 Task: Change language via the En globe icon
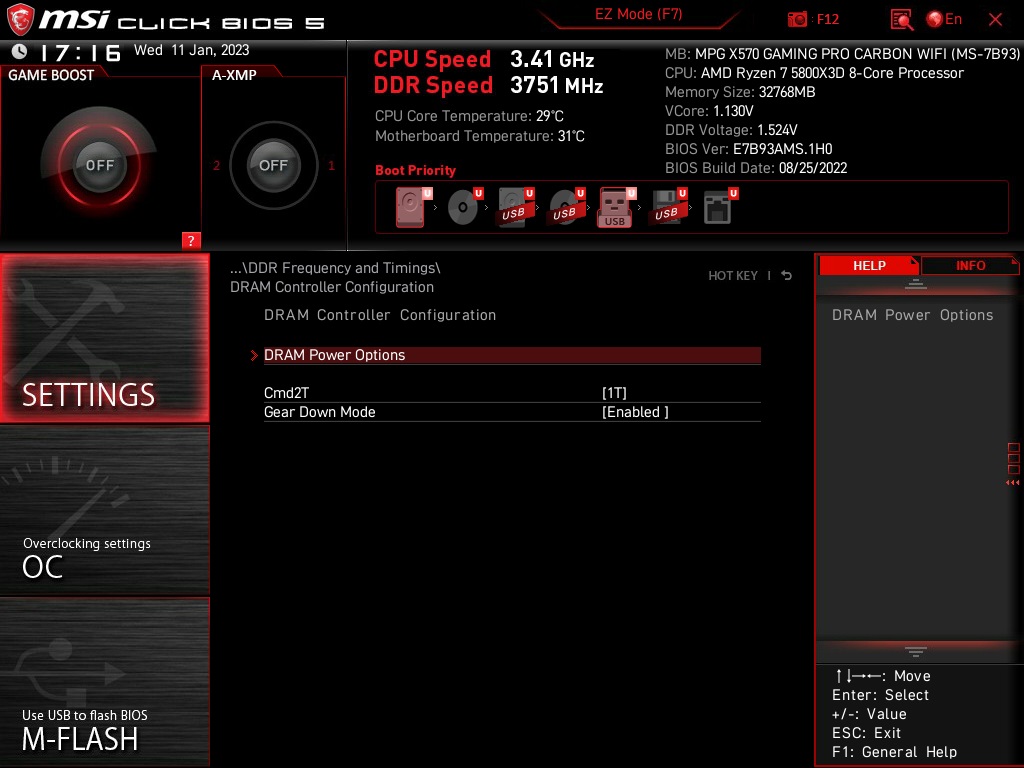[944, 20]
